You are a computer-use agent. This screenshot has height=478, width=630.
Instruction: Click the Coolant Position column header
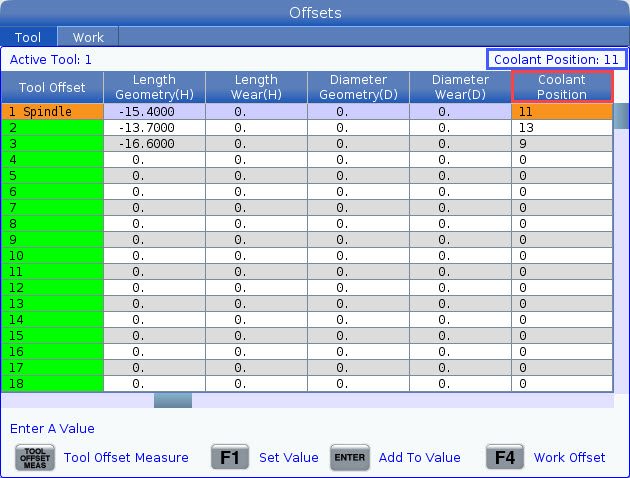point(561,87)
